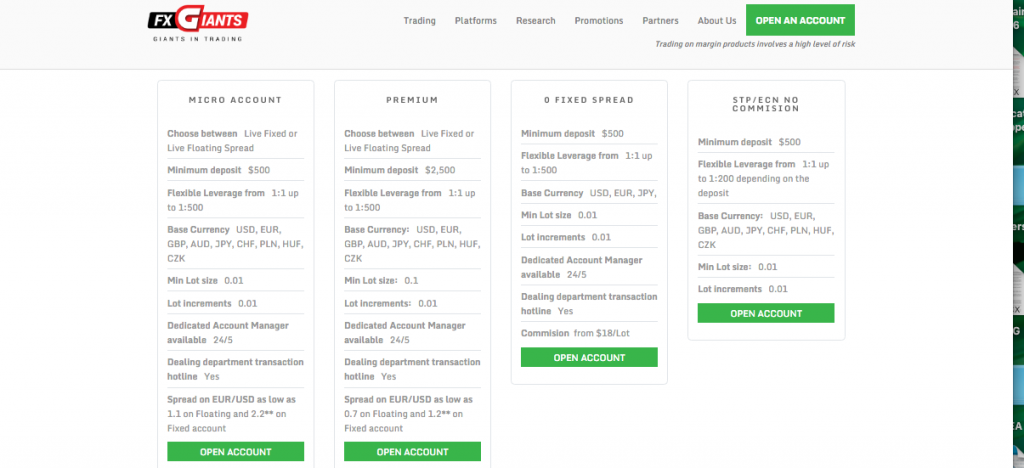Click the OPEN AN ACCOUNT header button
The height and width of the screenshot is (468, 1024).
[800, 20]
